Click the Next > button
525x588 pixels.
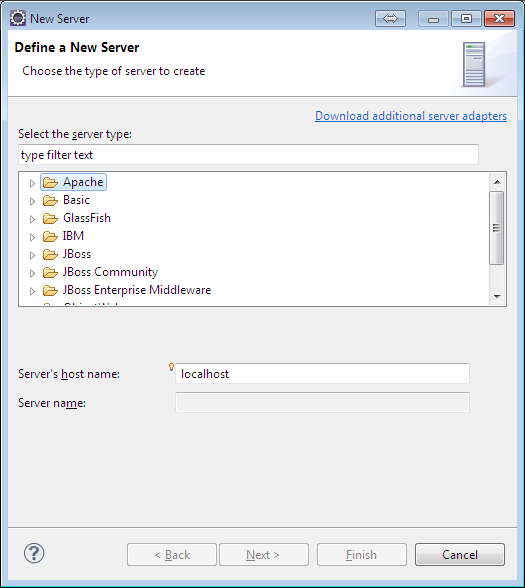(x=264, y=554)
